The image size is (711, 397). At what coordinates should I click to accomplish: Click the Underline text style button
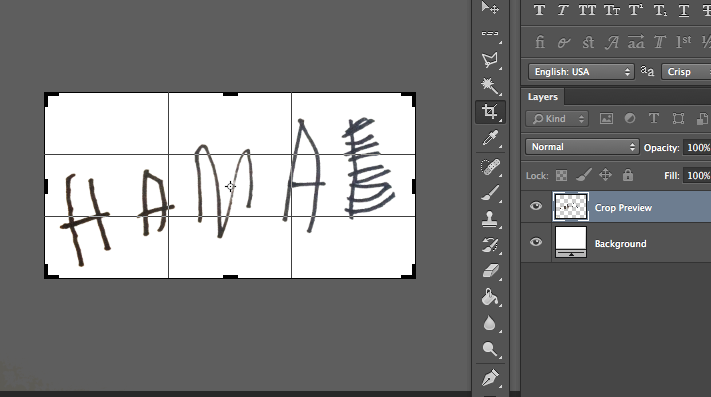tap(684, 10)
